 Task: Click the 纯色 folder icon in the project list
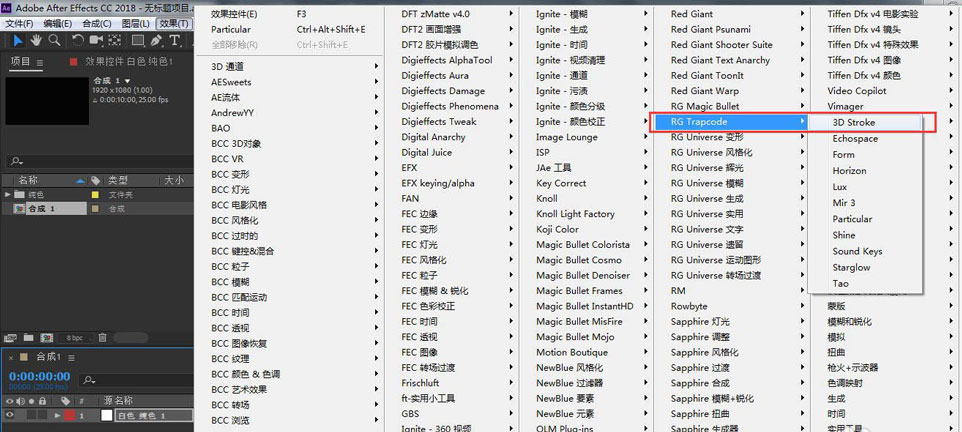click(19, 195)
